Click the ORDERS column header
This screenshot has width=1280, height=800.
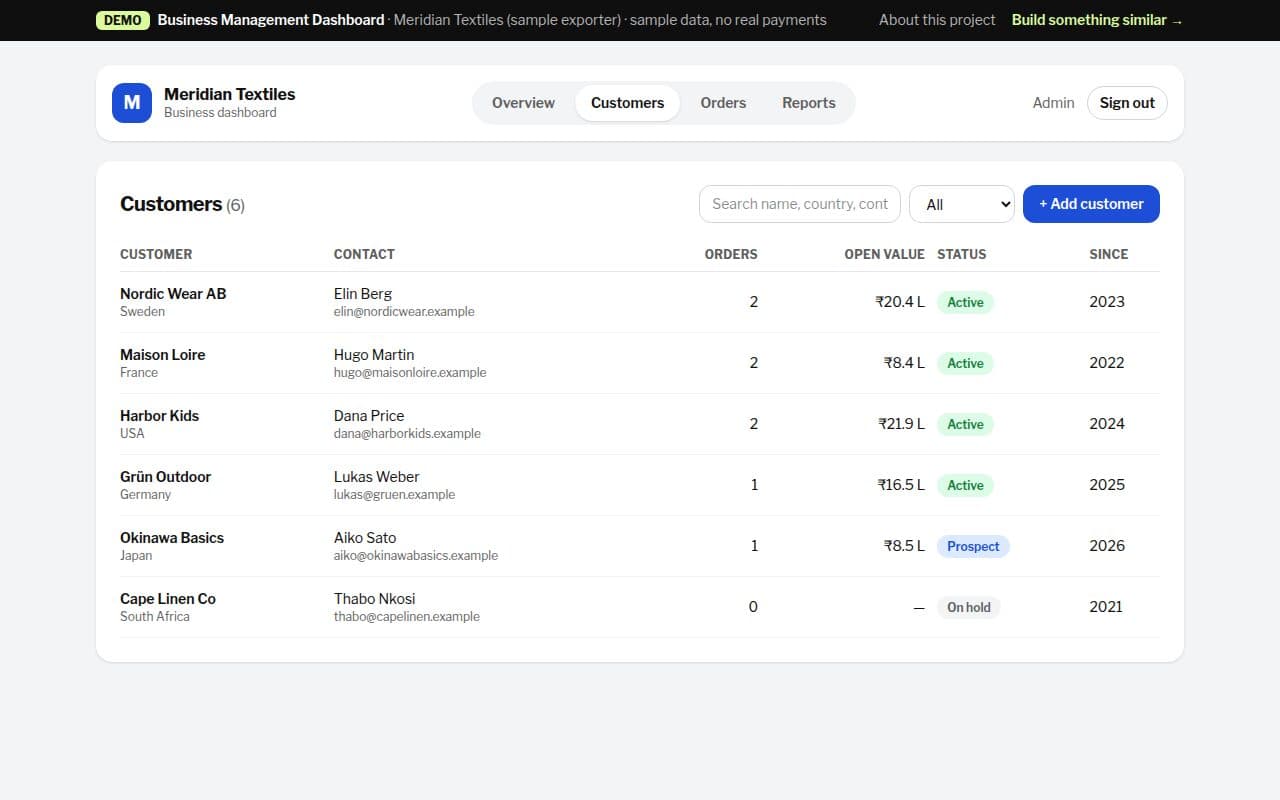[x=731, y=254]
